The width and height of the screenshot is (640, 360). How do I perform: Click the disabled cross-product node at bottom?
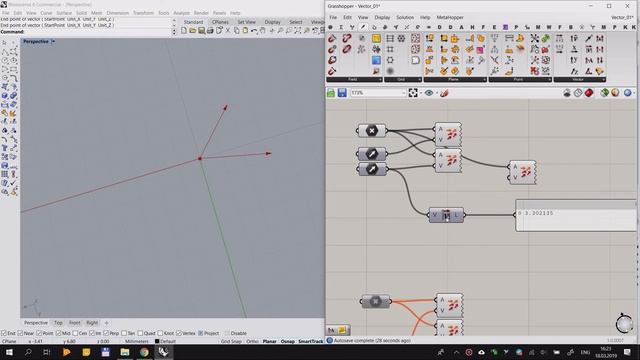pyautogui.click(x=376, y=302)
